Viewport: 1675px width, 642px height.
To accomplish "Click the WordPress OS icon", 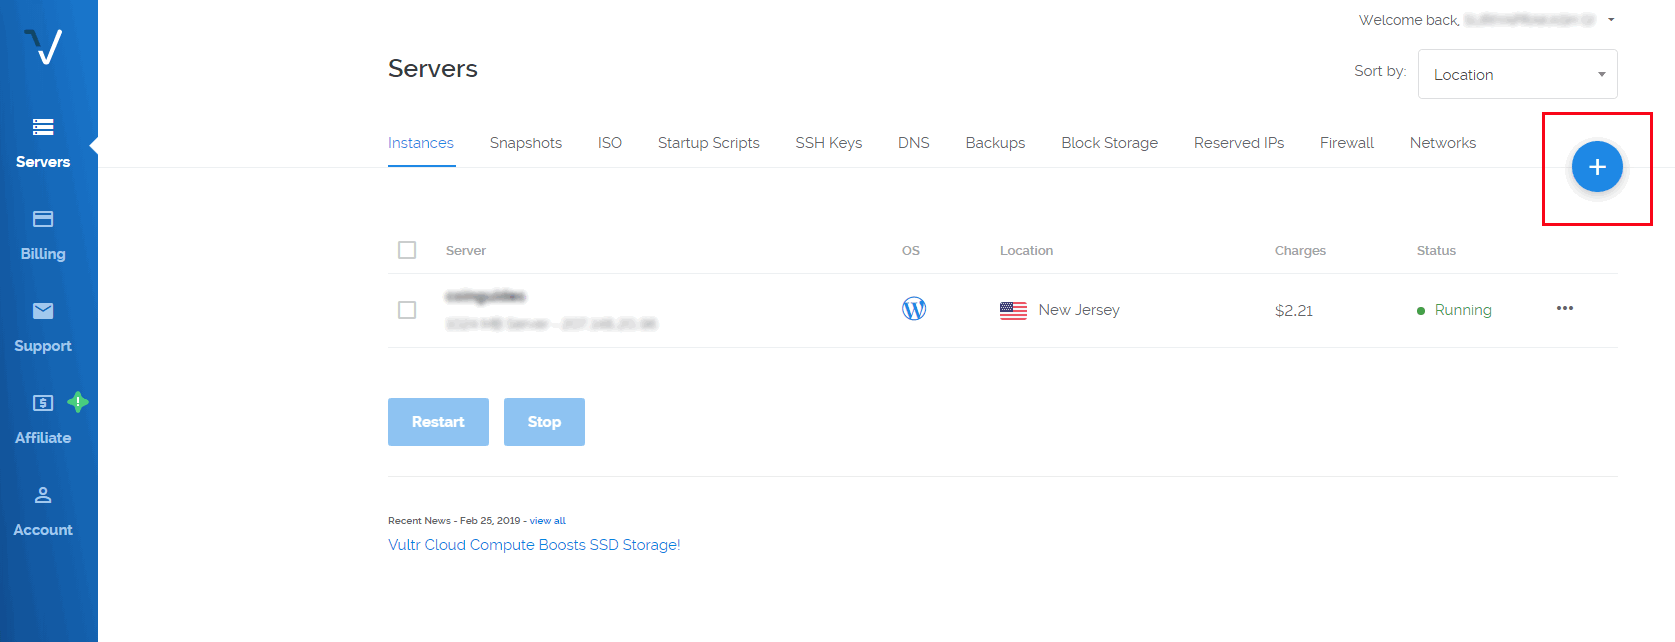I will pos(914,309).
